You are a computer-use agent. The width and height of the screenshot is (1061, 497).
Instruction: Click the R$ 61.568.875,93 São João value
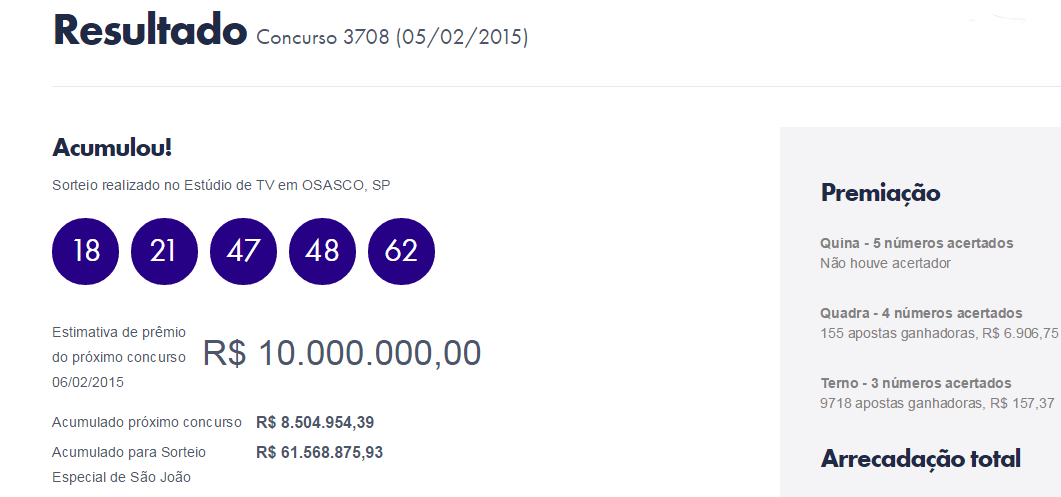pyautogui.click(x=319, y=452)
